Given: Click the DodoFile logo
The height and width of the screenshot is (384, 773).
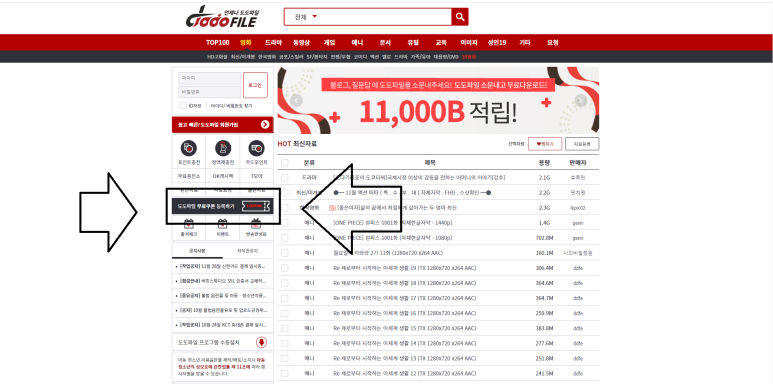Looking at the screenshot, I should 223,18.
